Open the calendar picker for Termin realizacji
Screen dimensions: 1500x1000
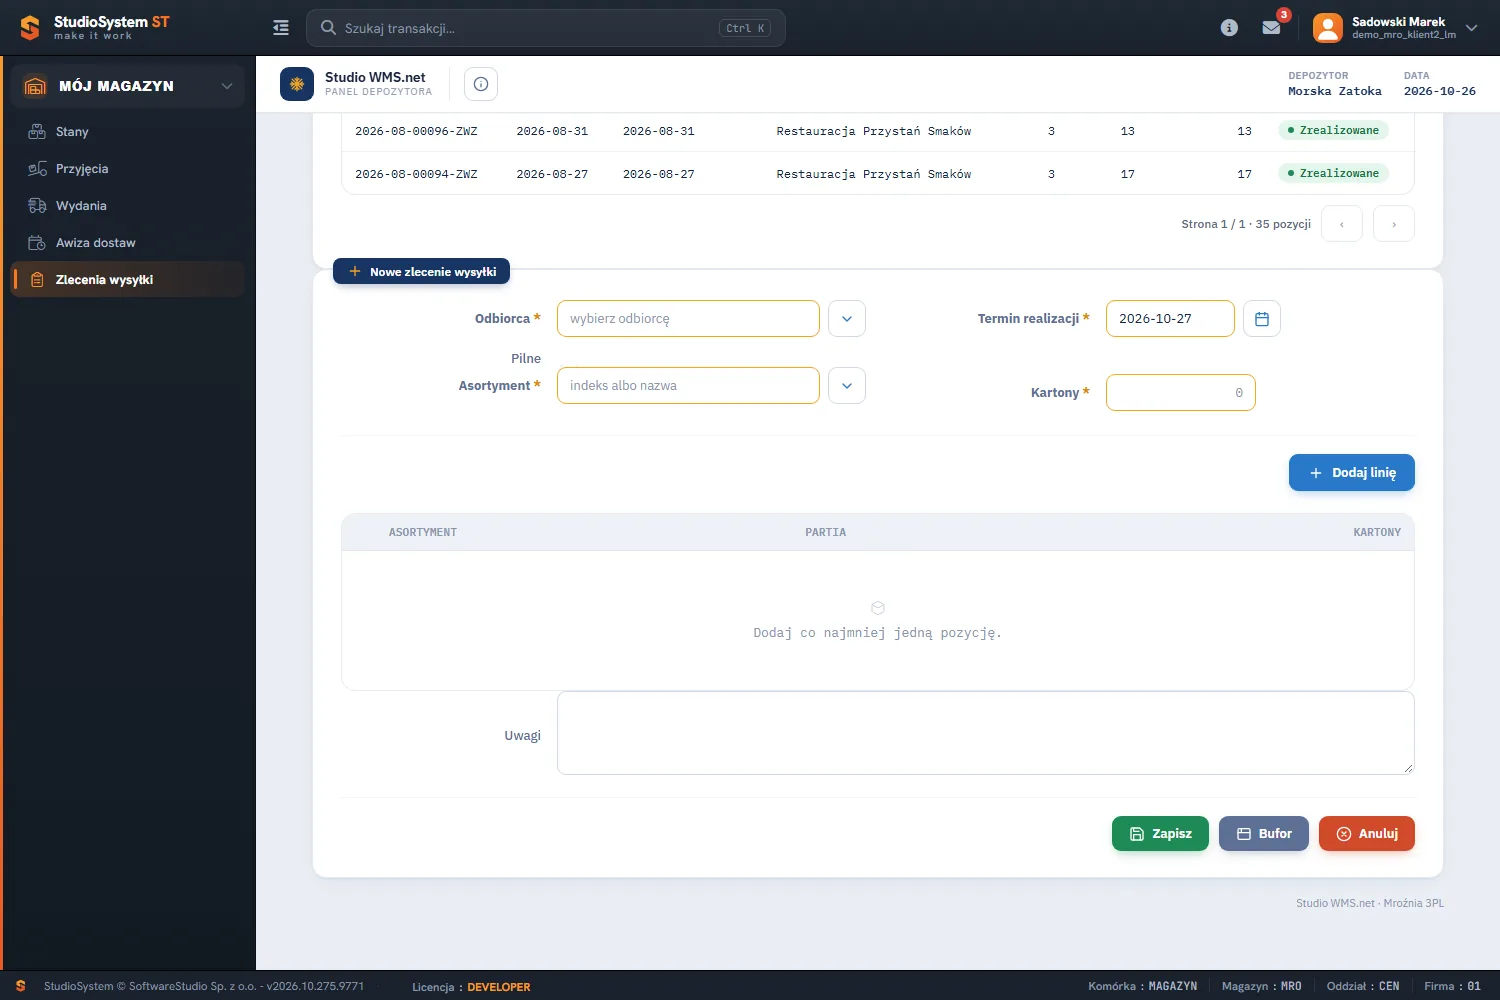[1262, 319]
